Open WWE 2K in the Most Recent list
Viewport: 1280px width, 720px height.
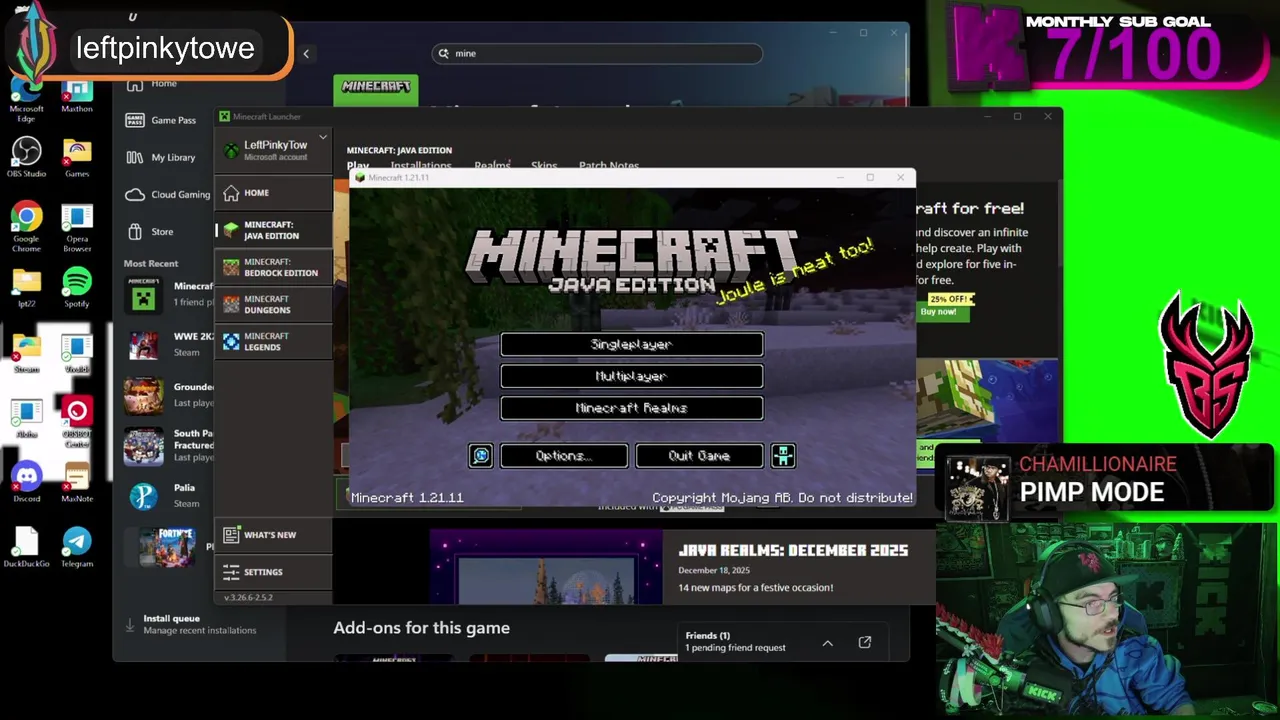coord(168,346)
